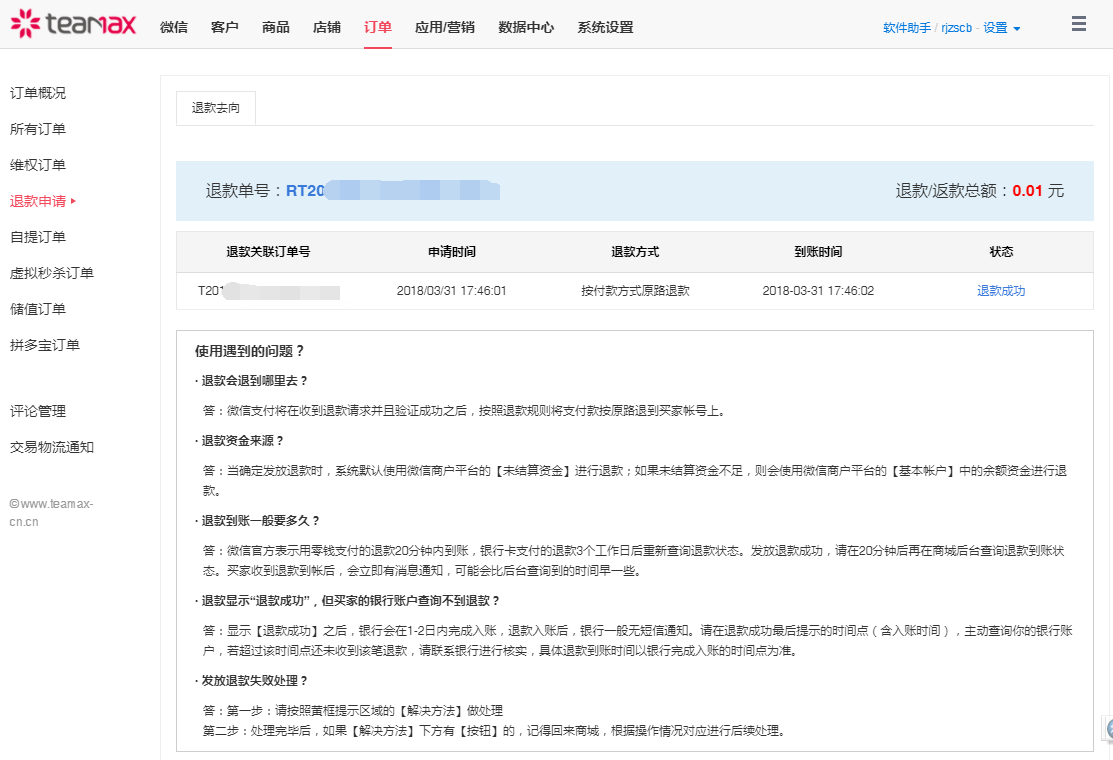Click the order number starting T201
Viewport: 1113px width, 760px height.
(x=268, y=291)
